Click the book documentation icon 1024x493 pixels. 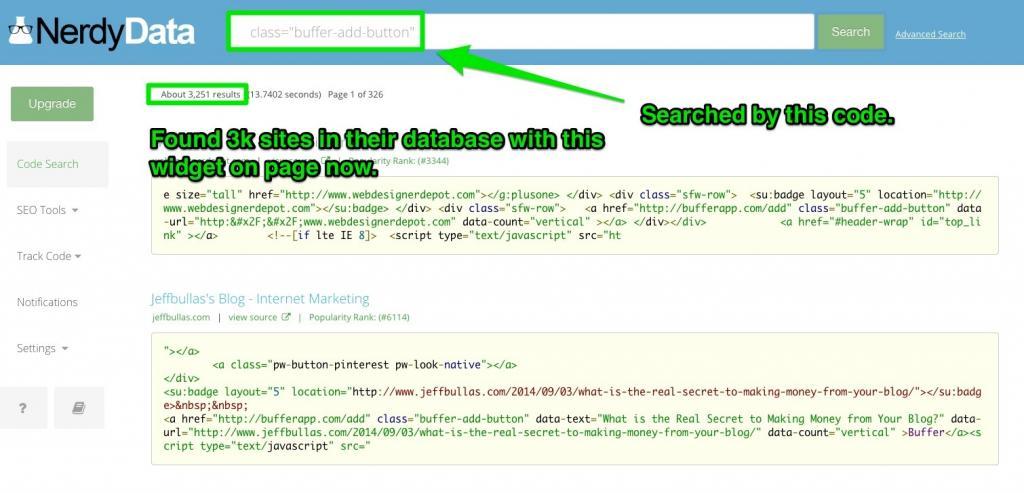coord(79,407)
